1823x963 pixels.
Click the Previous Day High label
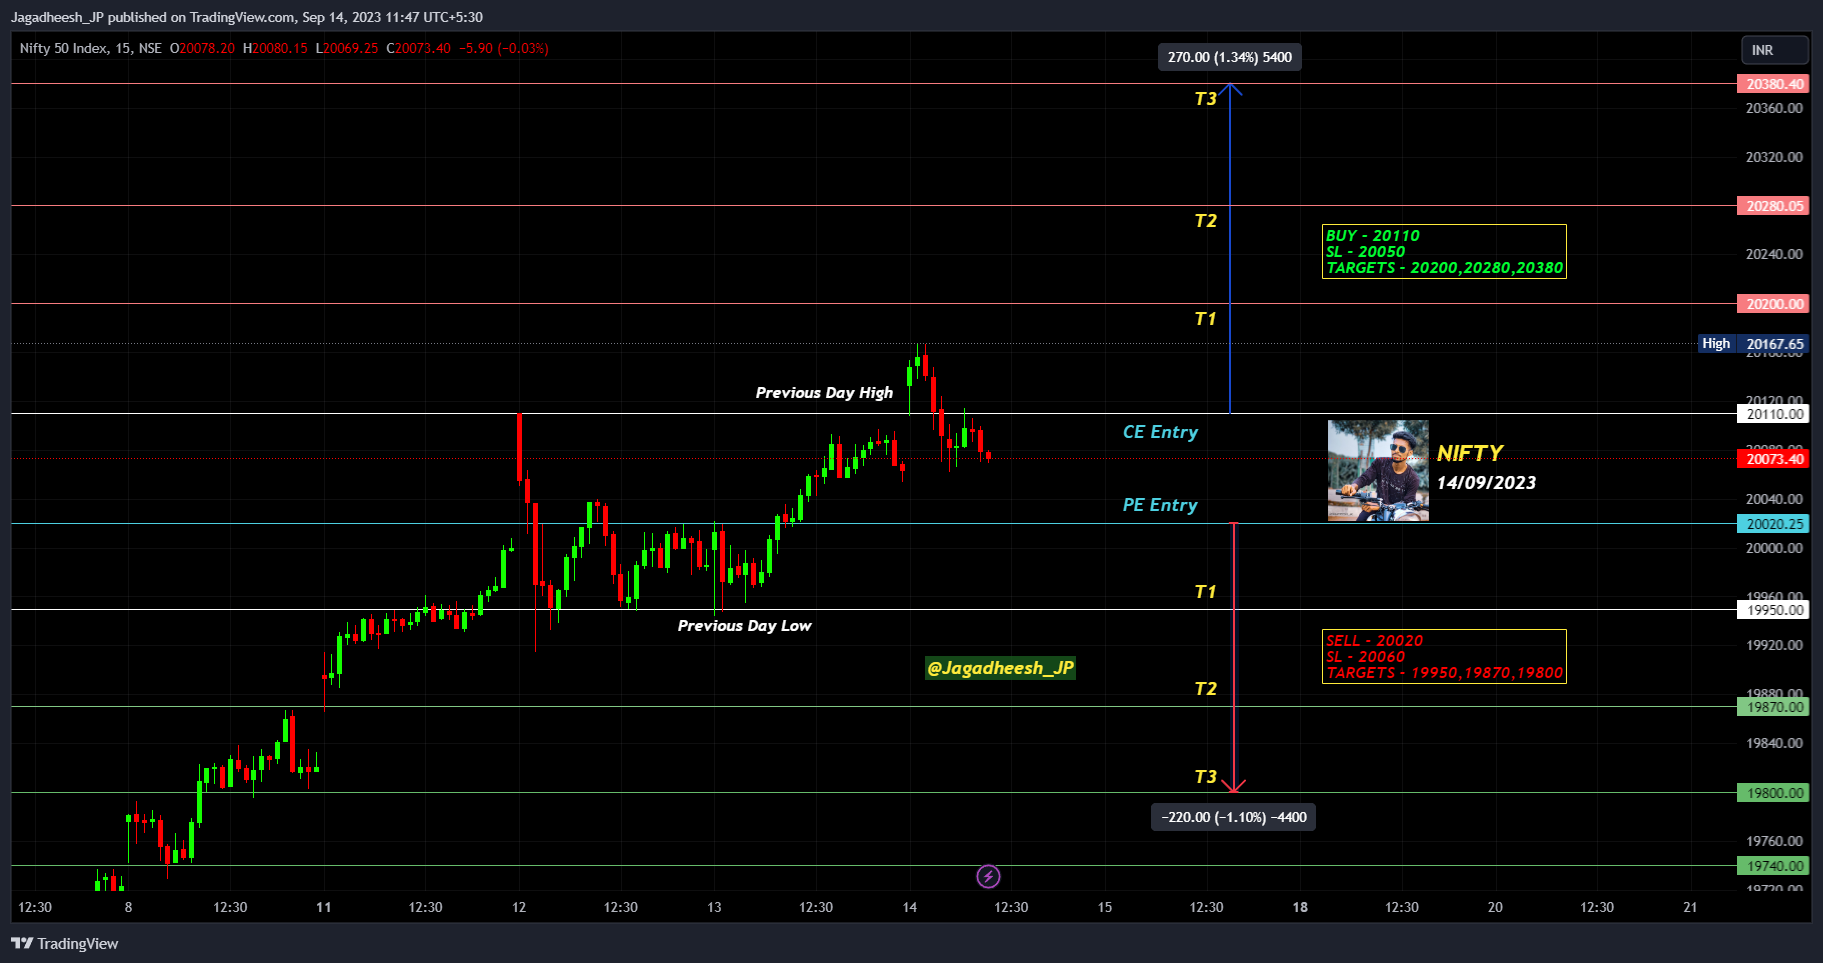point(824,393)
